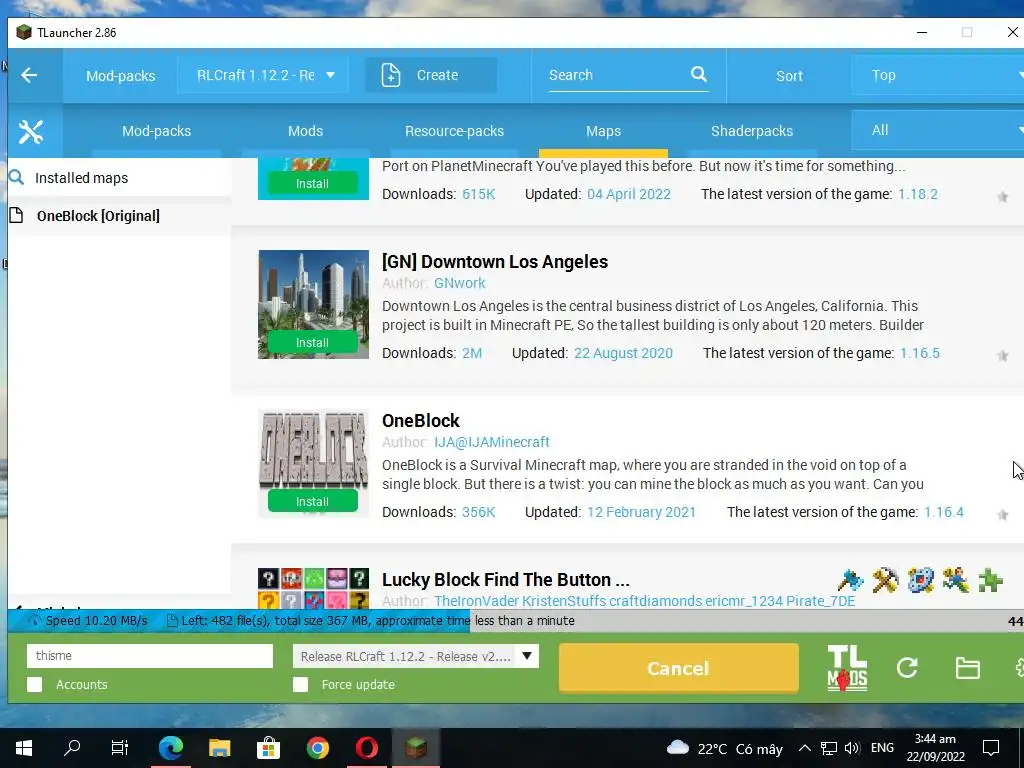Click the Mod-packs header label
Image resolution: width=1024 pixels, height=768 pixels.
tap(121, 76)
